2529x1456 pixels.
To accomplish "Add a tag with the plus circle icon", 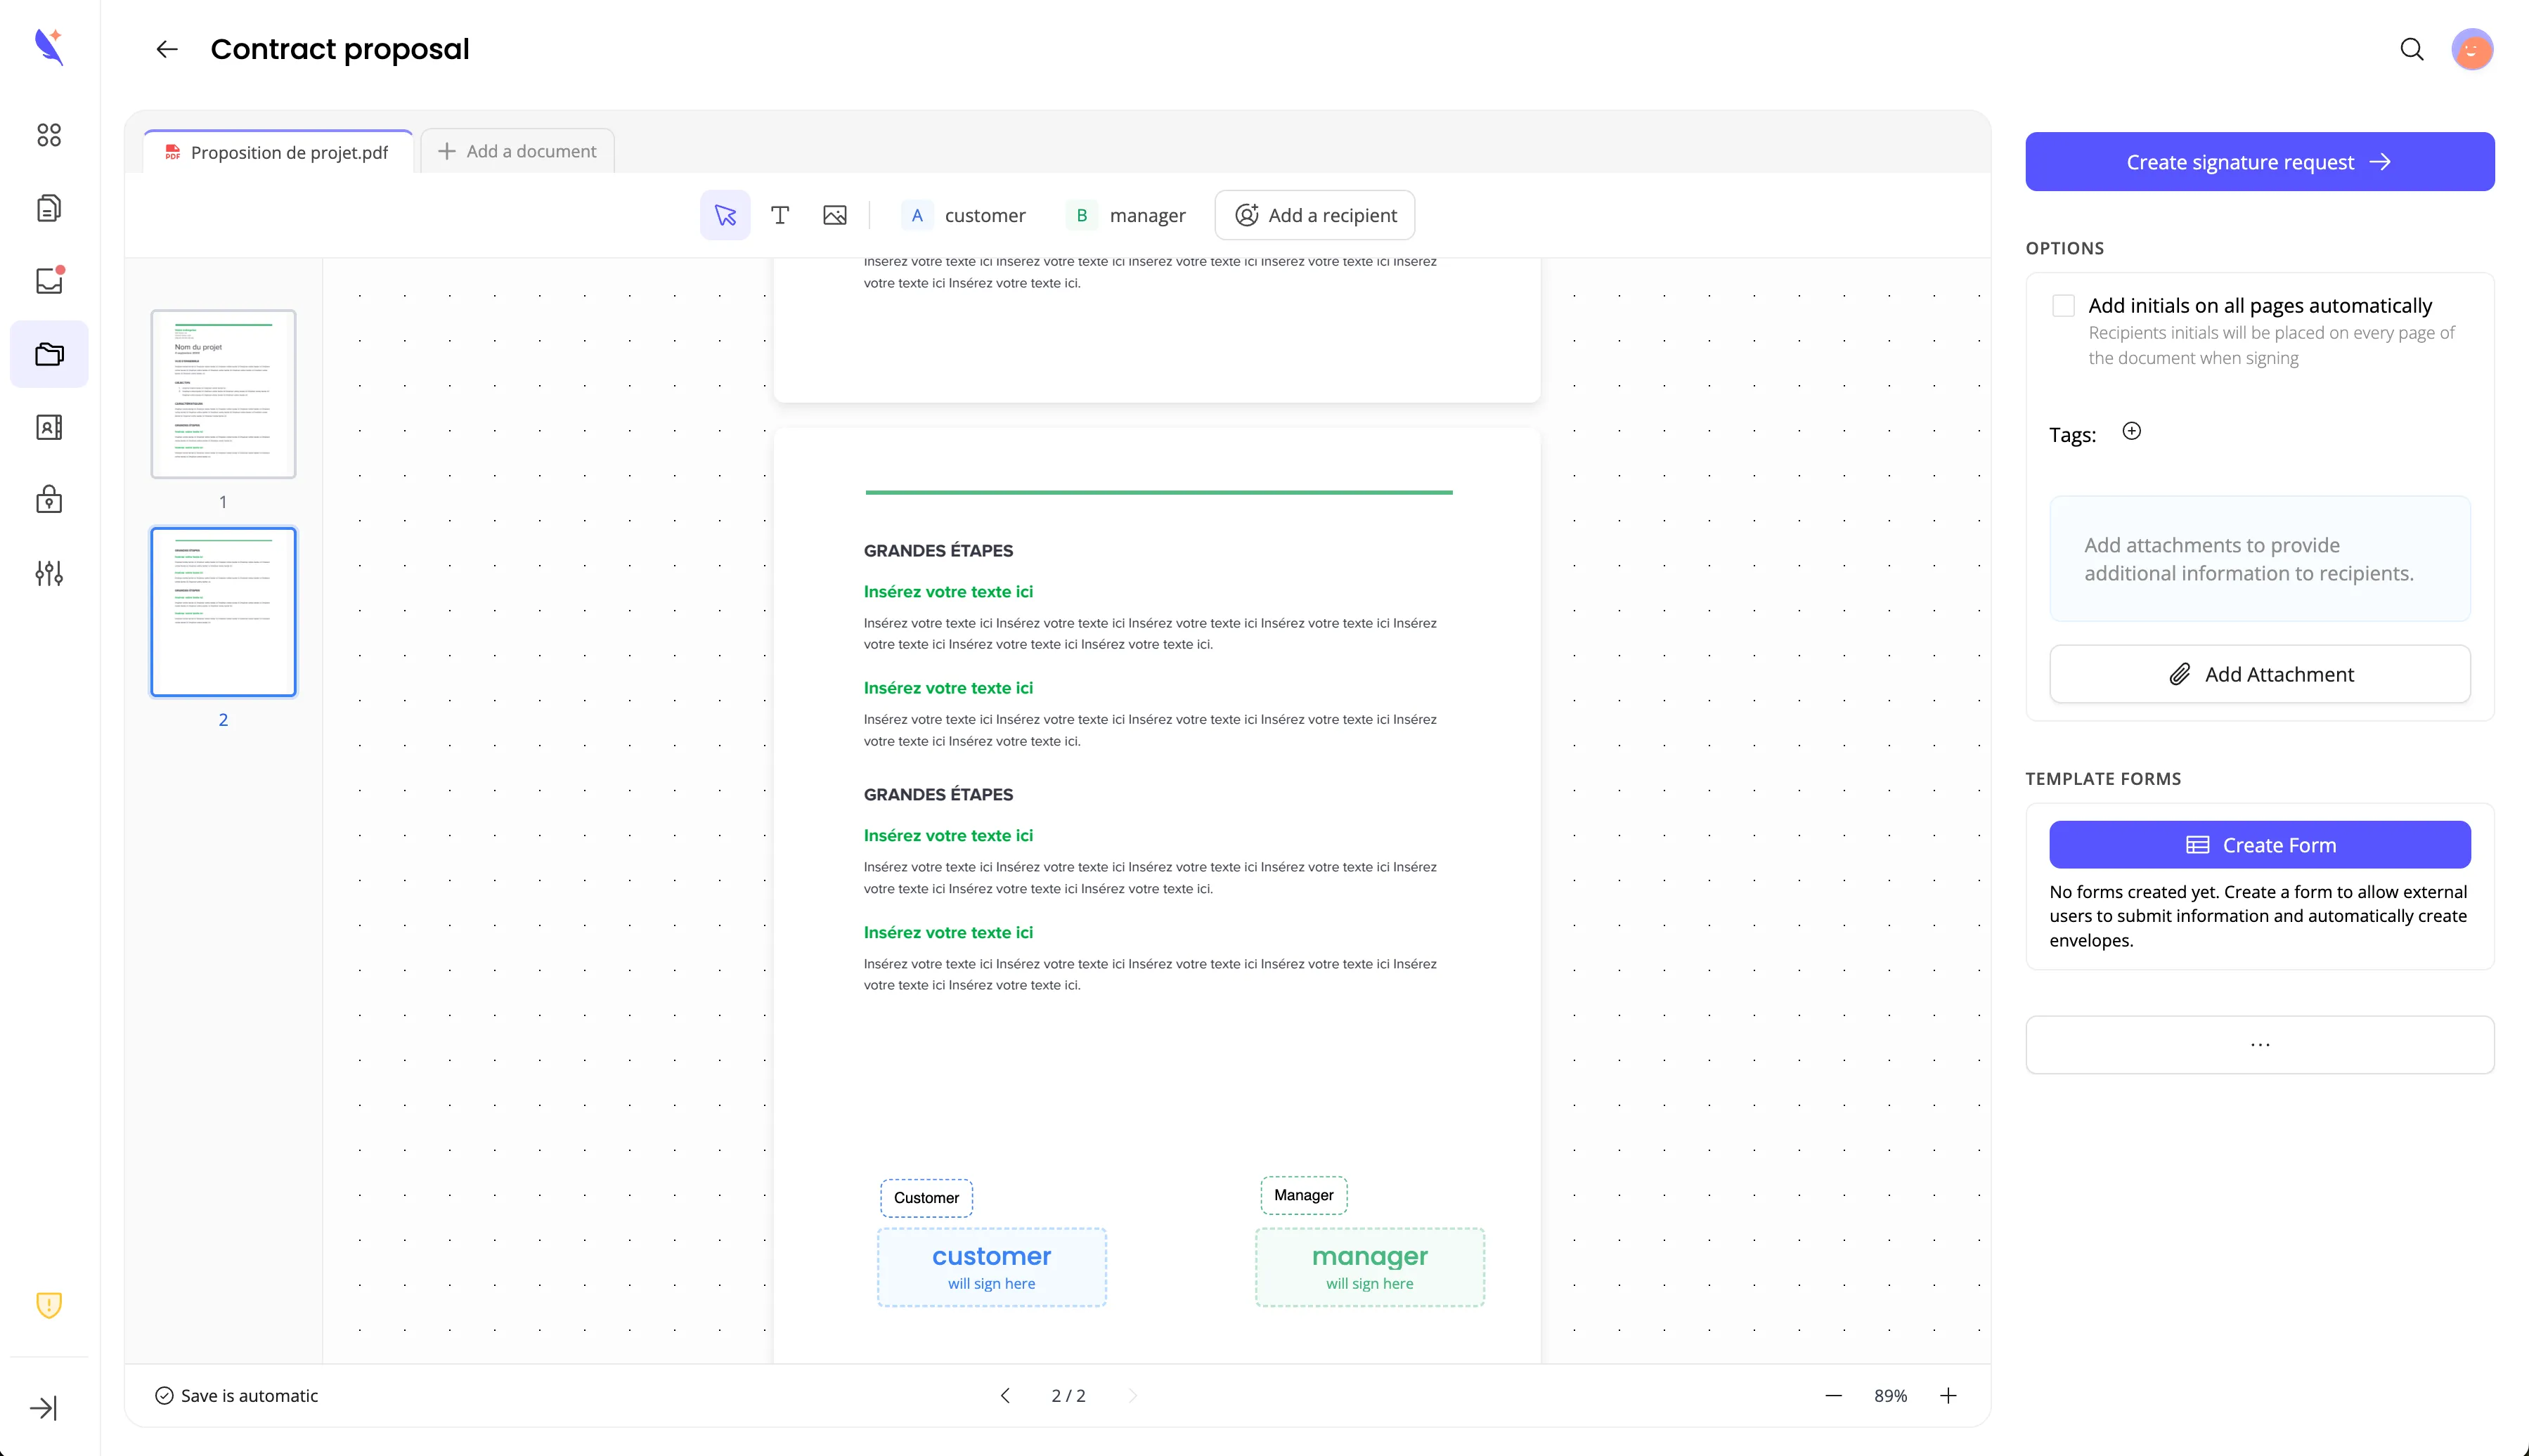I will (x=2132, y=431).
